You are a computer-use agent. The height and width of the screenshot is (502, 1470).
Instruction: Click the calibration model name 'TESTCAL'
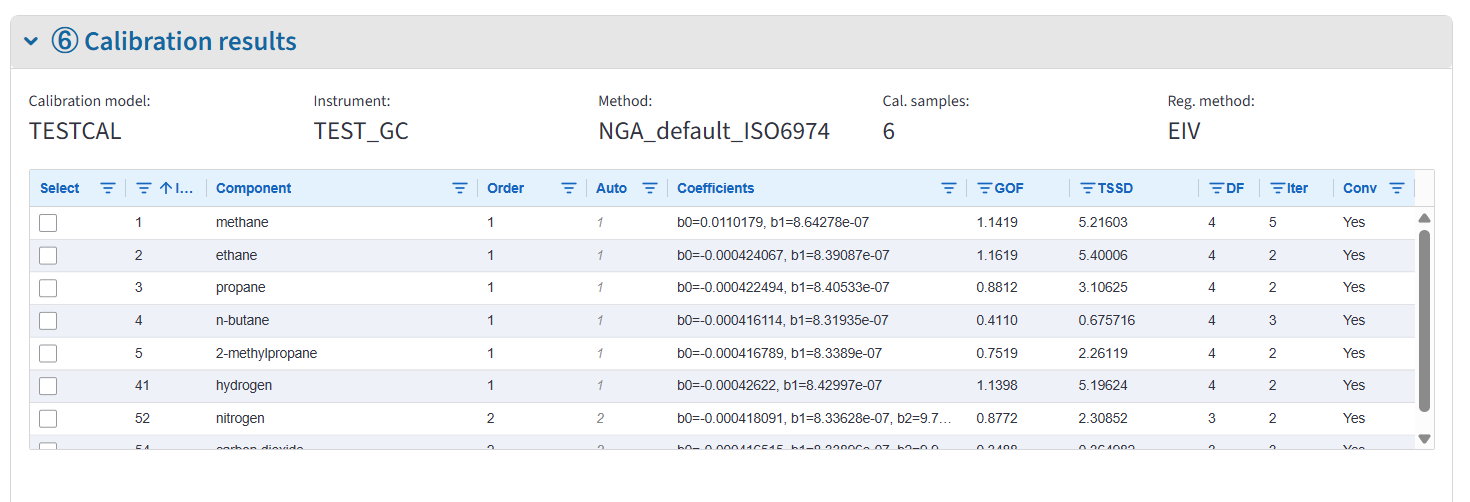pyautogui.click(x=75, y=131)
